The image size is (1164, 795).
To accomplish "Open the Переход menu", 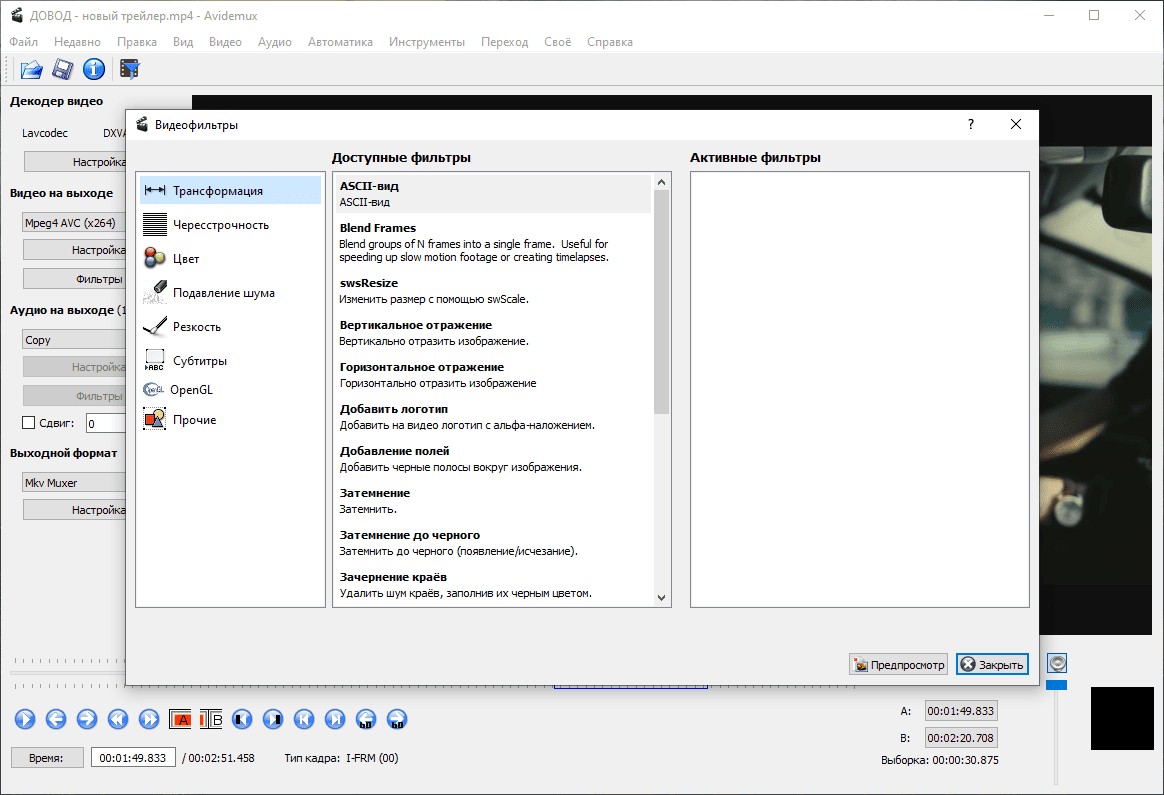I will 505,42.
